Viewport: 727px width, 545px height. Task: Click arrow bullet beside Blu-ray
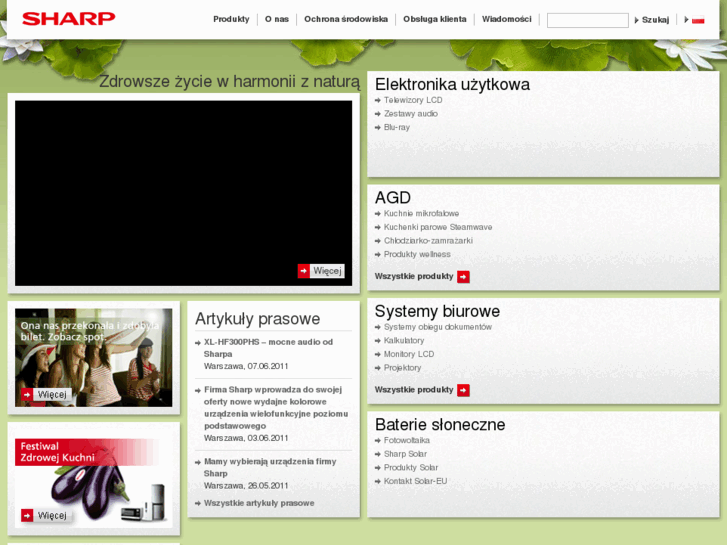(378, 128)
